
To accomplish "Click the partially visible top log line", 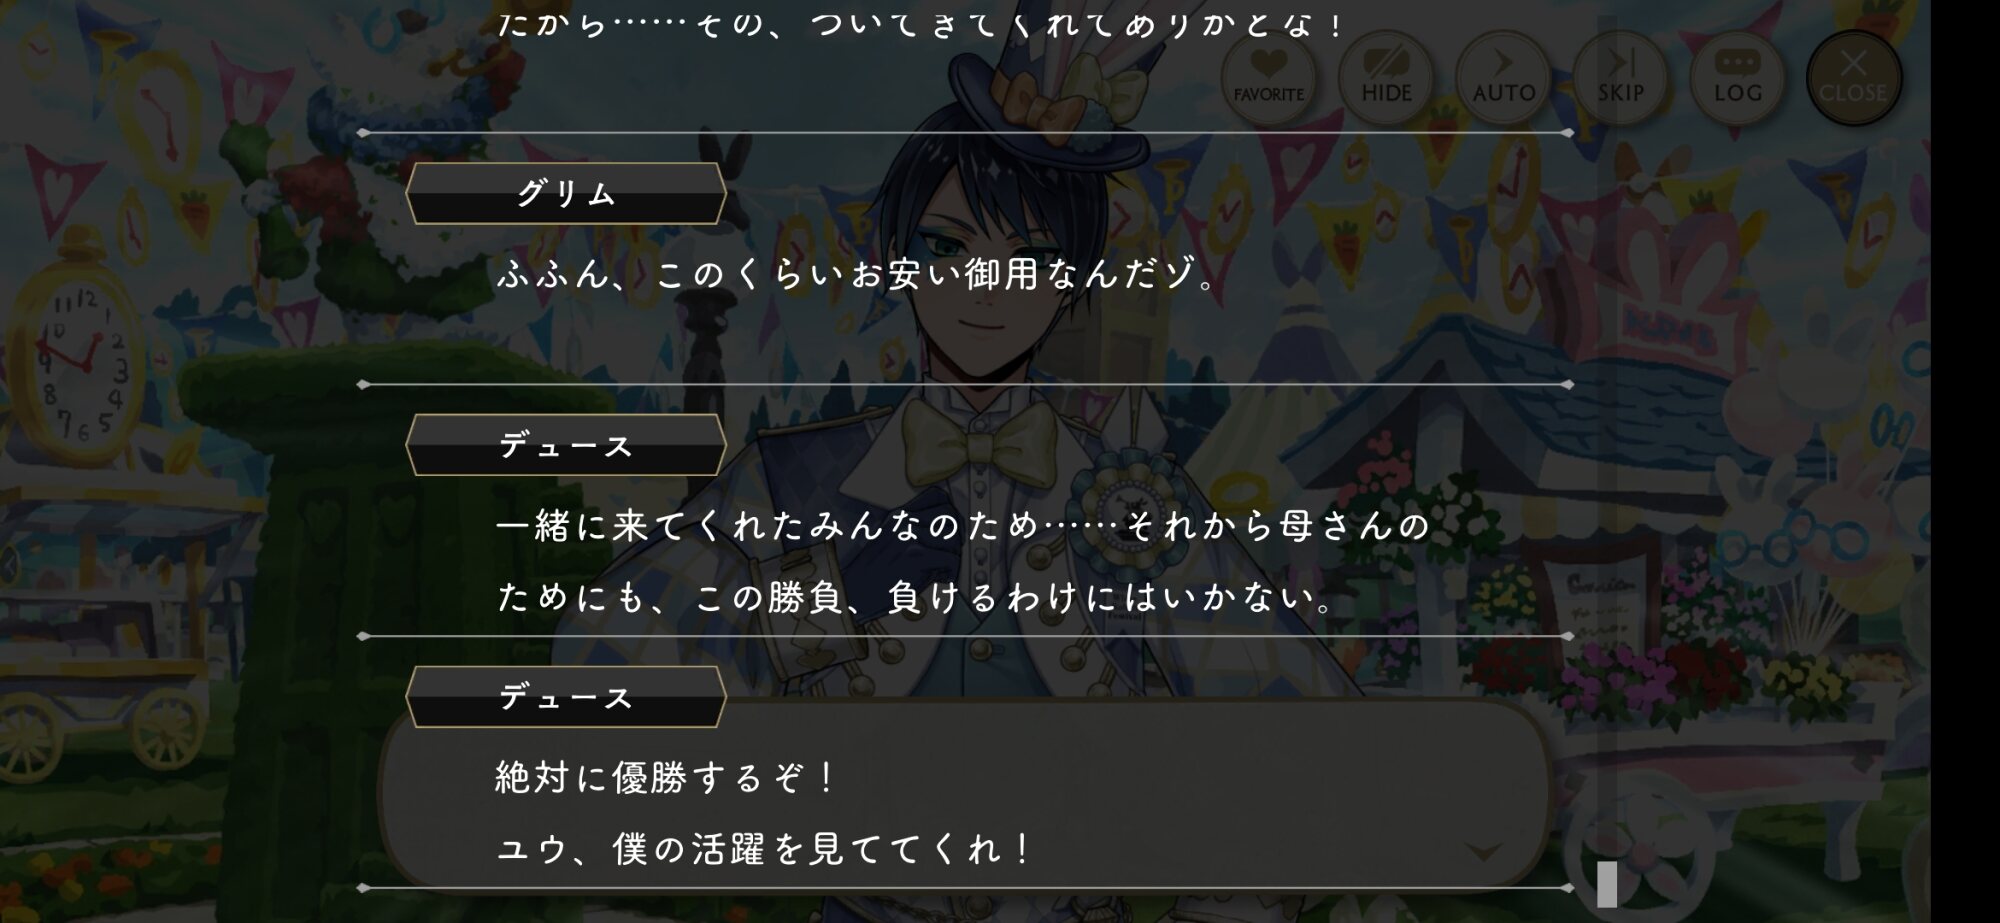I will pyautogui.click(x=920, y=24).
